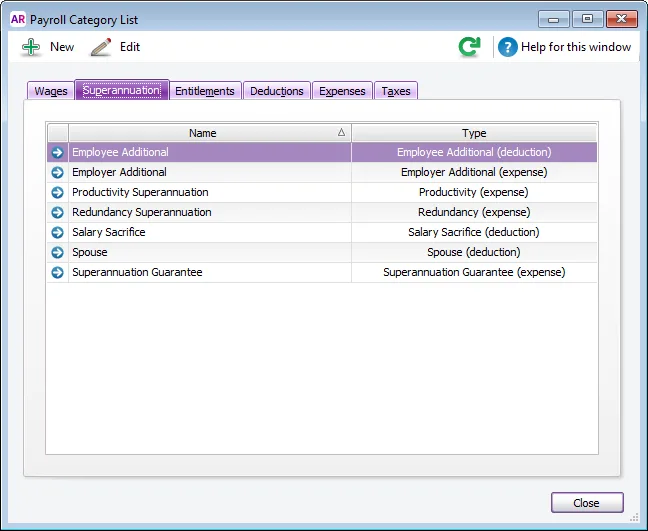The image size is (648, 531).
Task: Switch to the Wages tab
Action: tap(51, 91)
